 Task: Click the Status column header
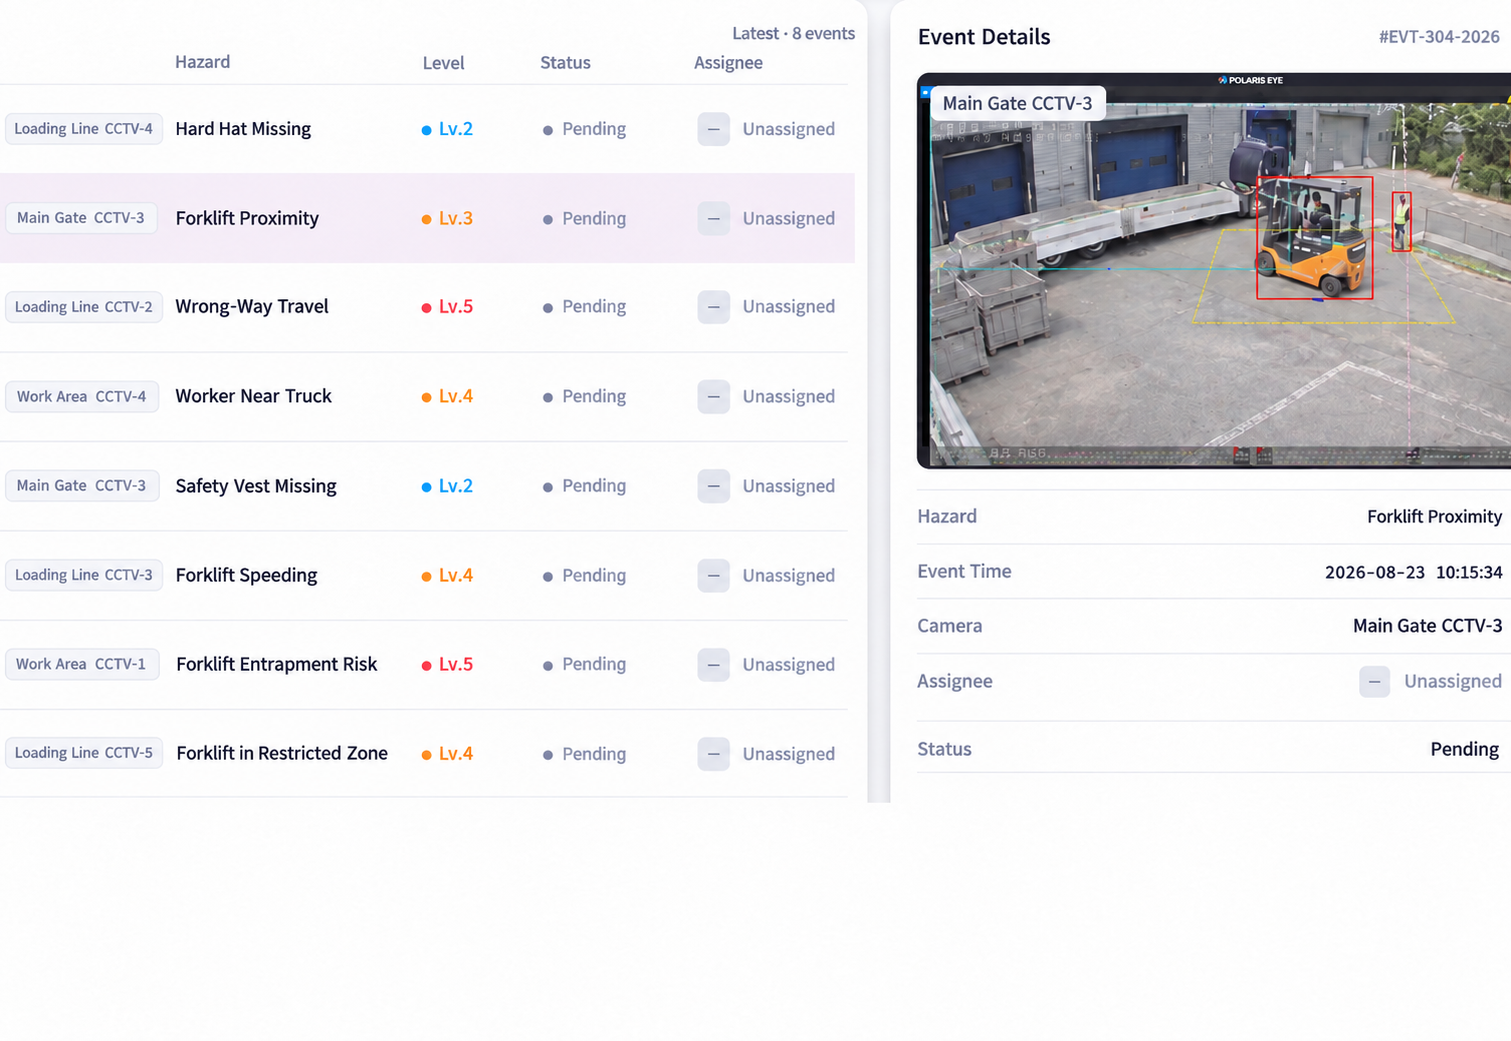[x=565, y=63]
